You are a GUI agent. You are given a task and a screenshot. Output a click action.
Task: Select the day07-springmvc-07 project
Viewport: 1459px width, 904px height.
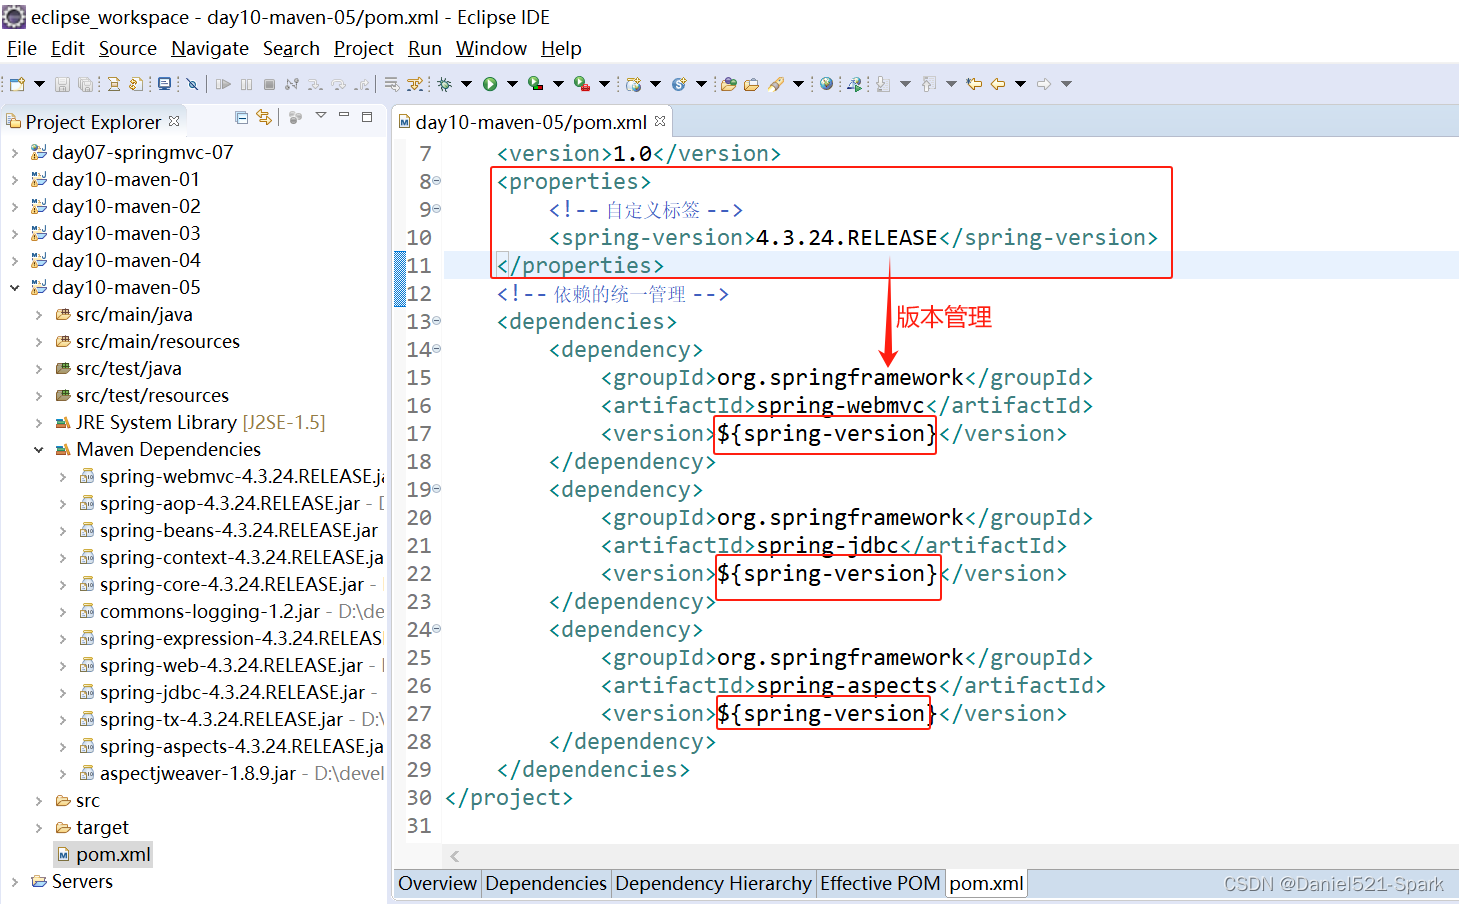point(142,153)
